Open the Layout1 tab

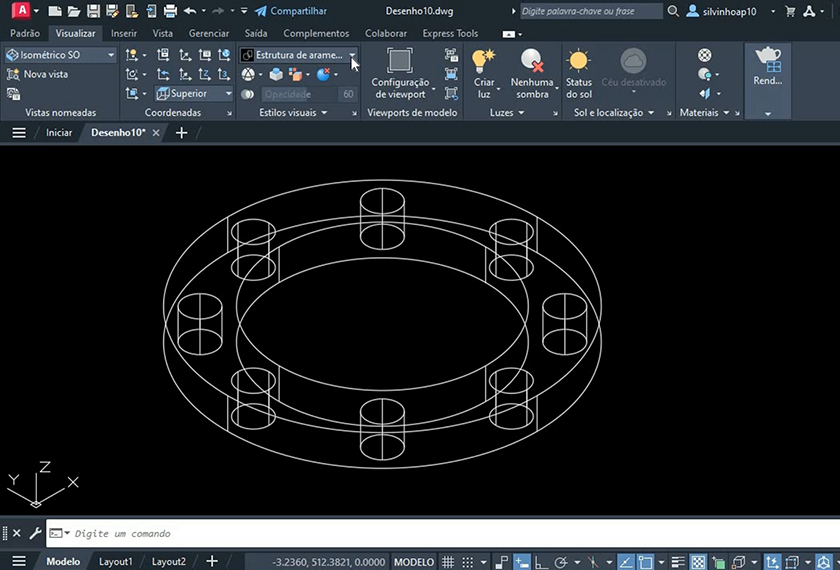115,562
